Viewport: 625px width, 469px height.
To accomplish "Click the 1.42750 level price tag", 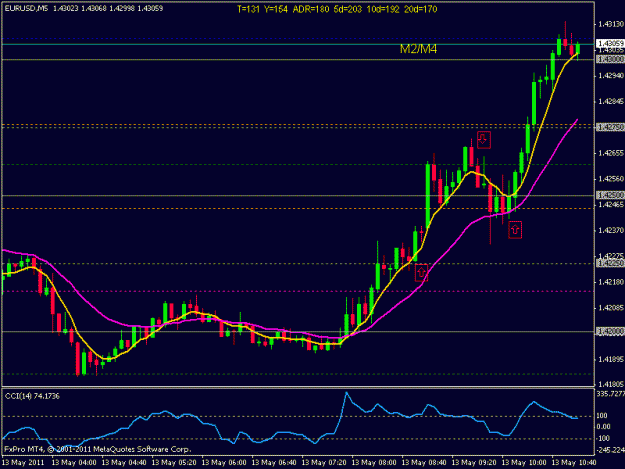I will pyautogui.click(x=610, y=127).
